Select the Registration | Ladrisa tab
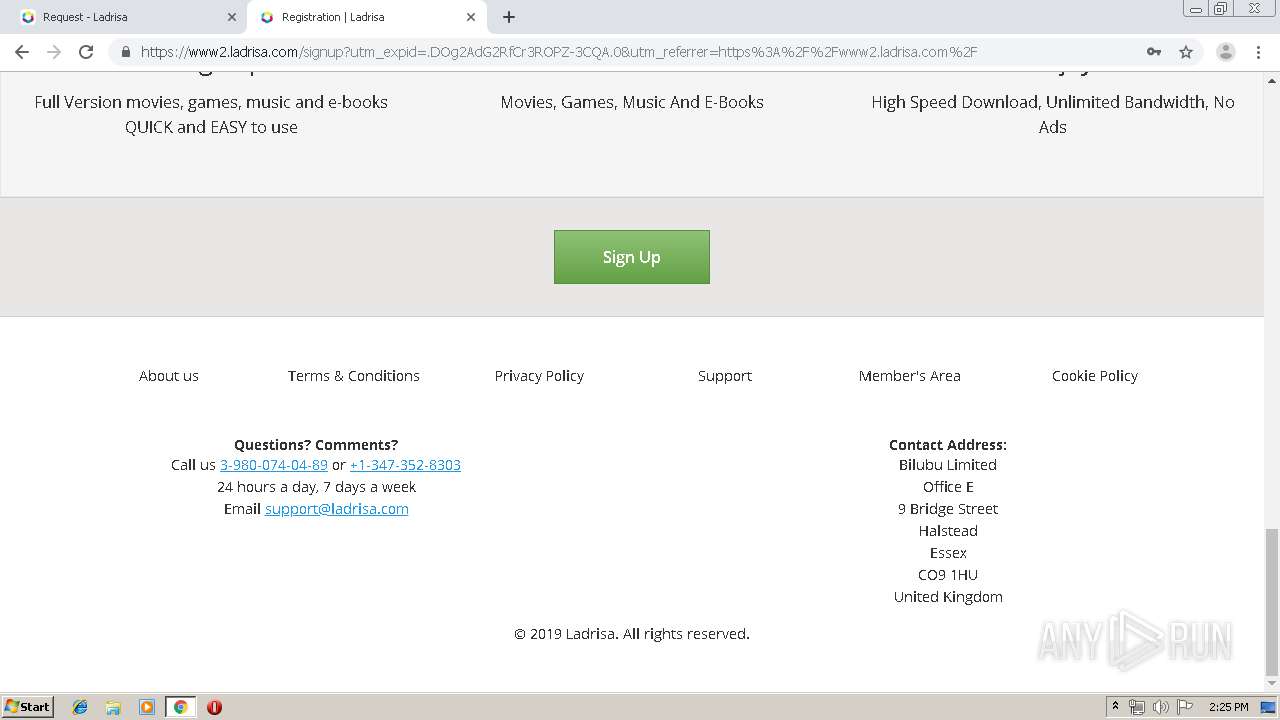Viewport: 1280px width, 720px height. pyautogui.click(x=366, y=17)
